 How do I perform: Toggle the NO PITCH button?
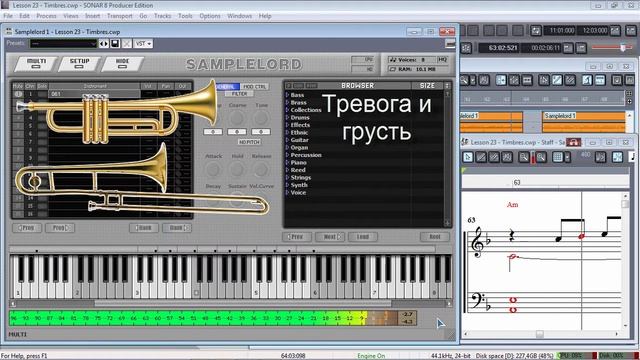point(249,142)
